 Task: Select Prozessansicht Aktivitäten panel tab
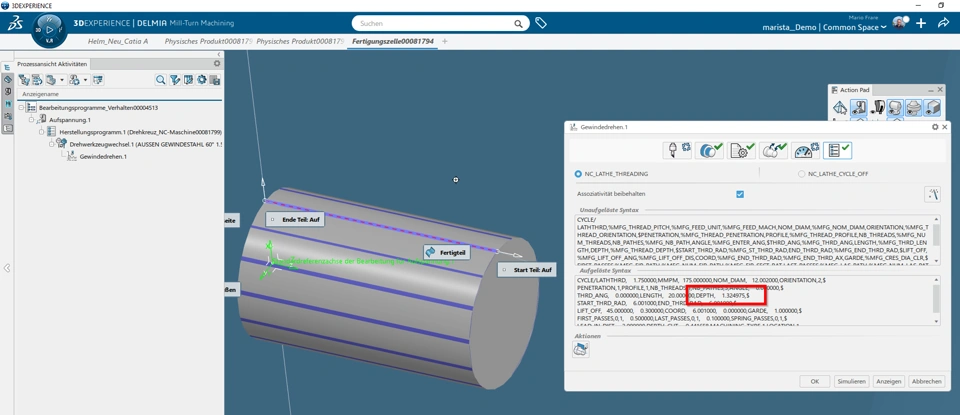tap(53, 64)
